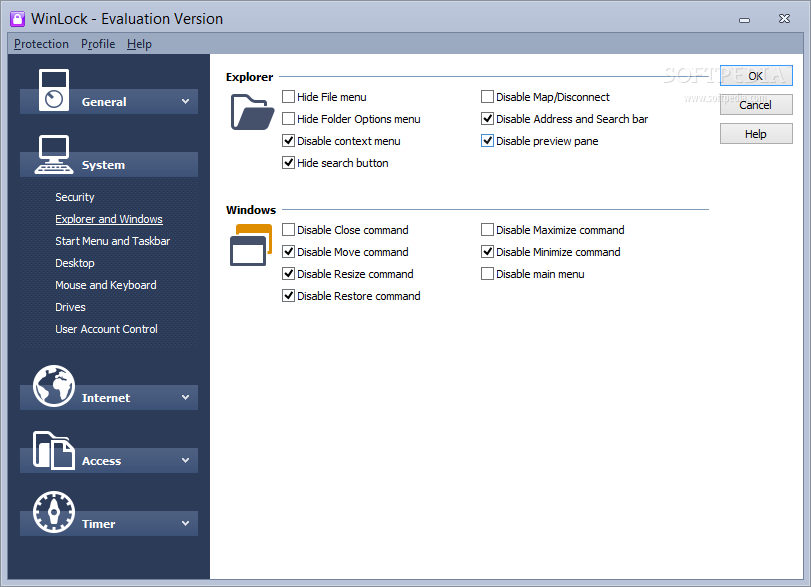
Task: Expand the General section chevron
Action: point(185,101)
